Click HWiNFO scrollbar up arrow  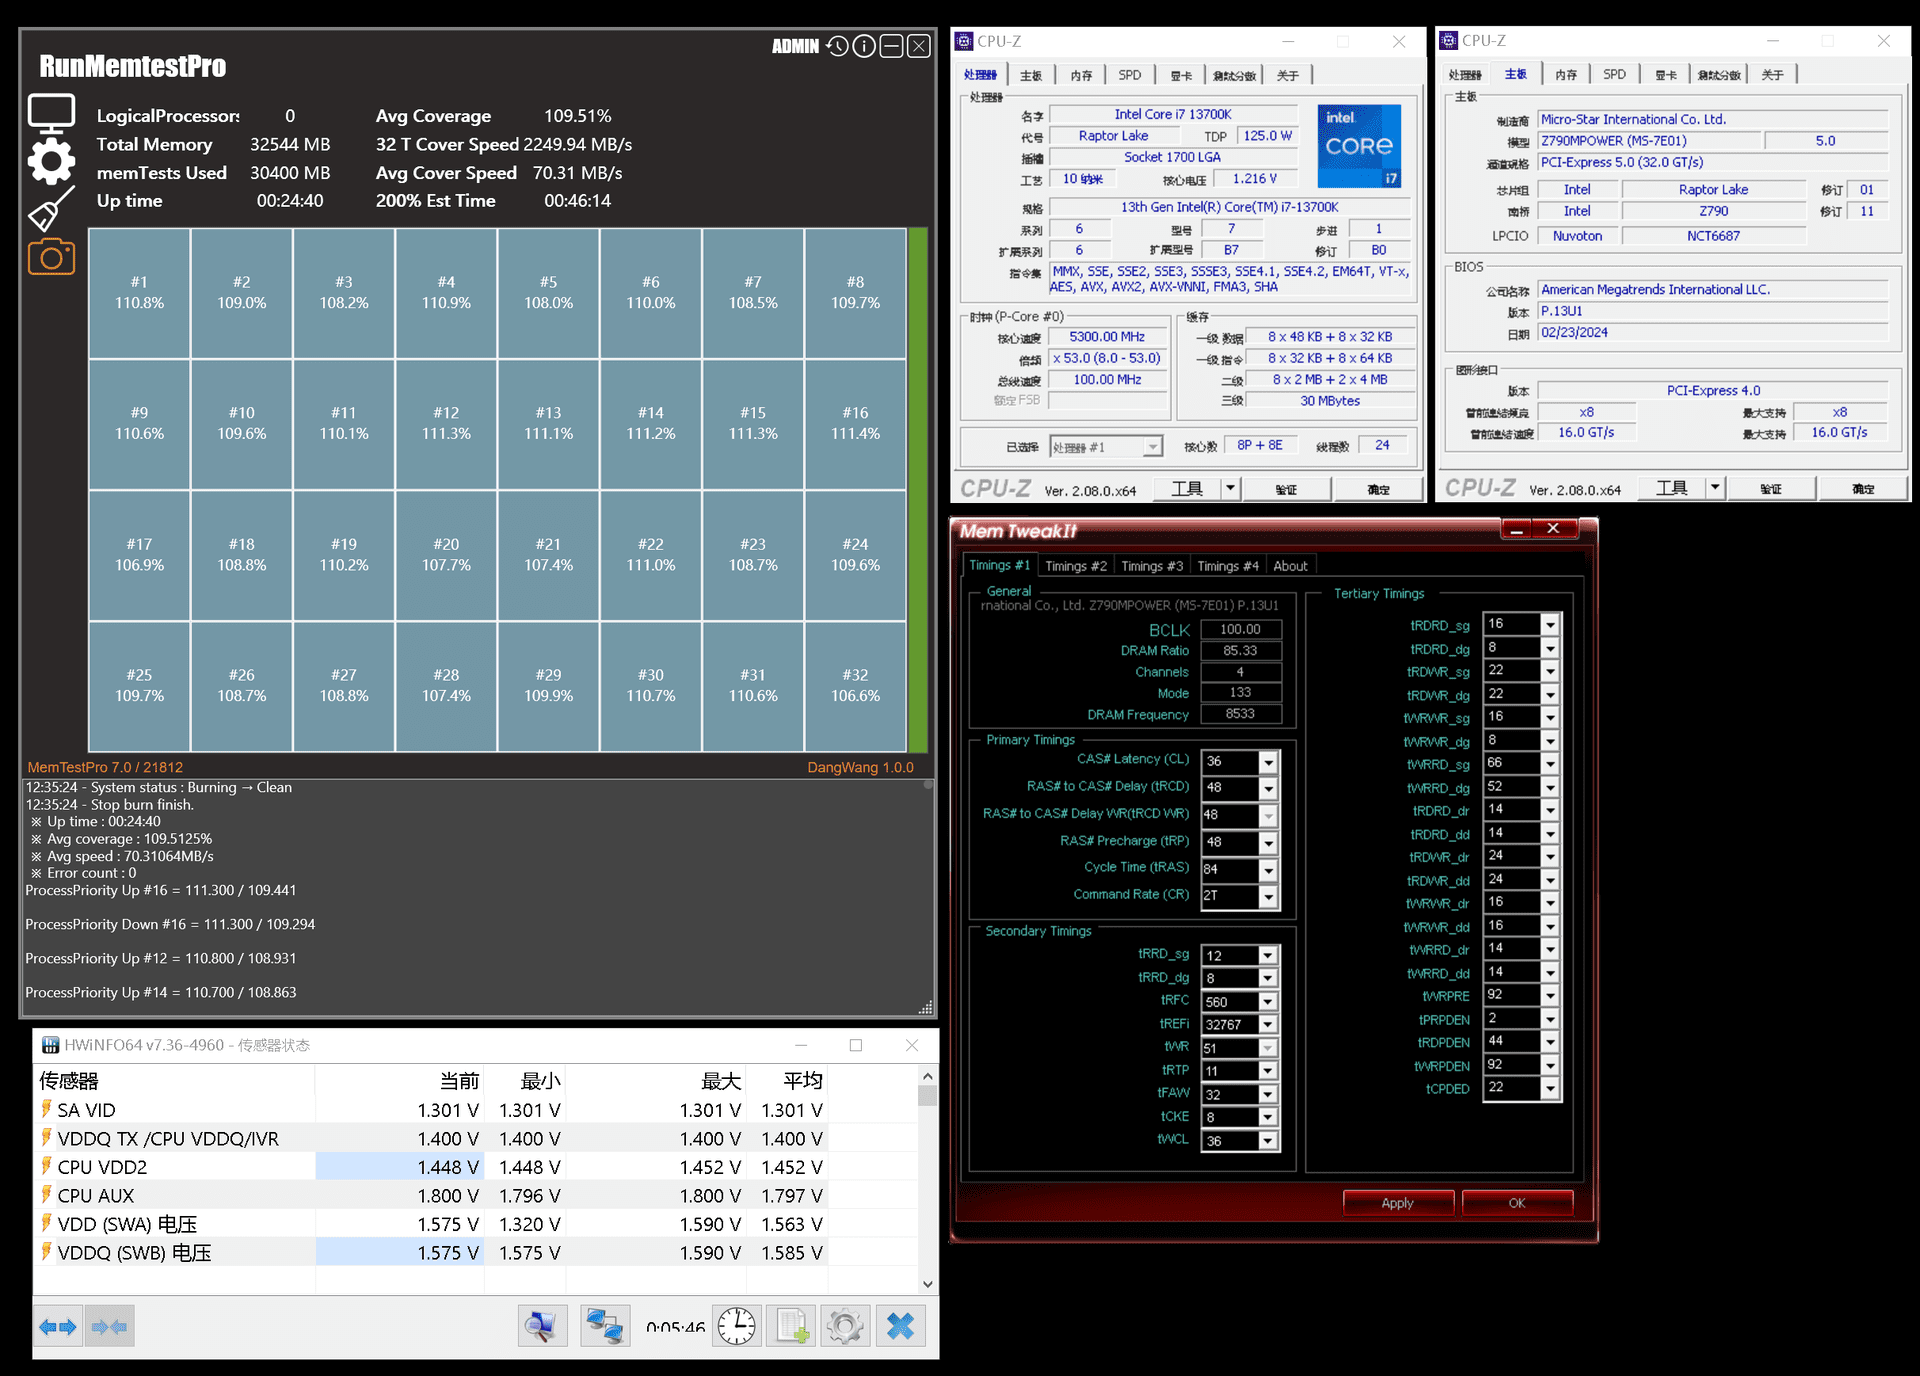[x=927, y=1077]
